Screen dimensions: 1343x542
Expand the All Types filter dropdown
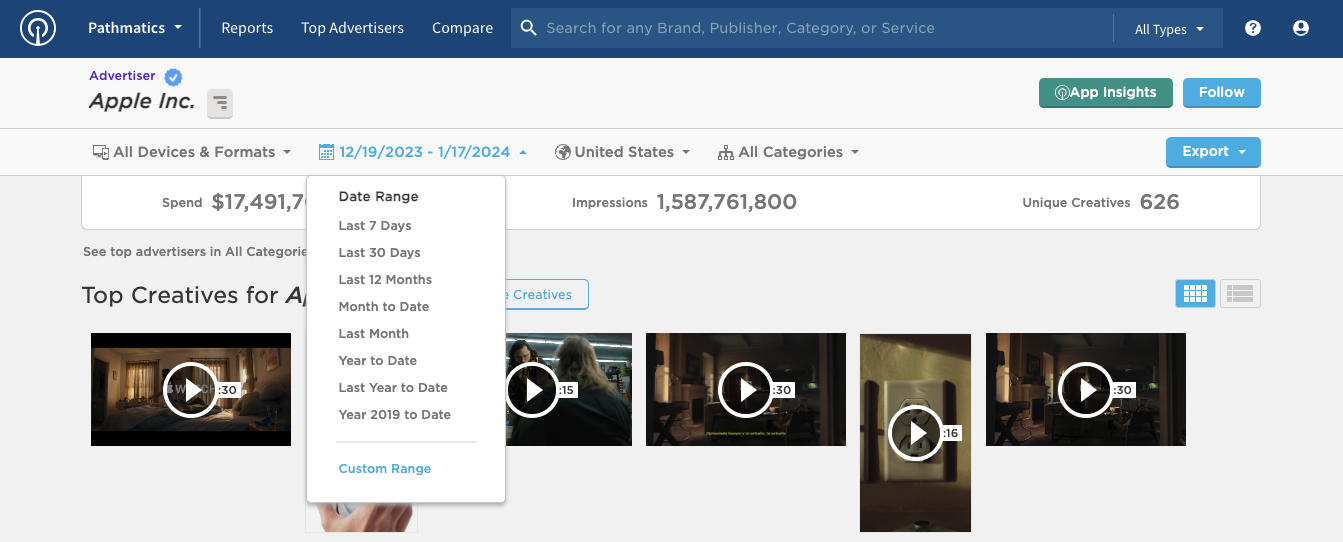[x=1169, y=29]
